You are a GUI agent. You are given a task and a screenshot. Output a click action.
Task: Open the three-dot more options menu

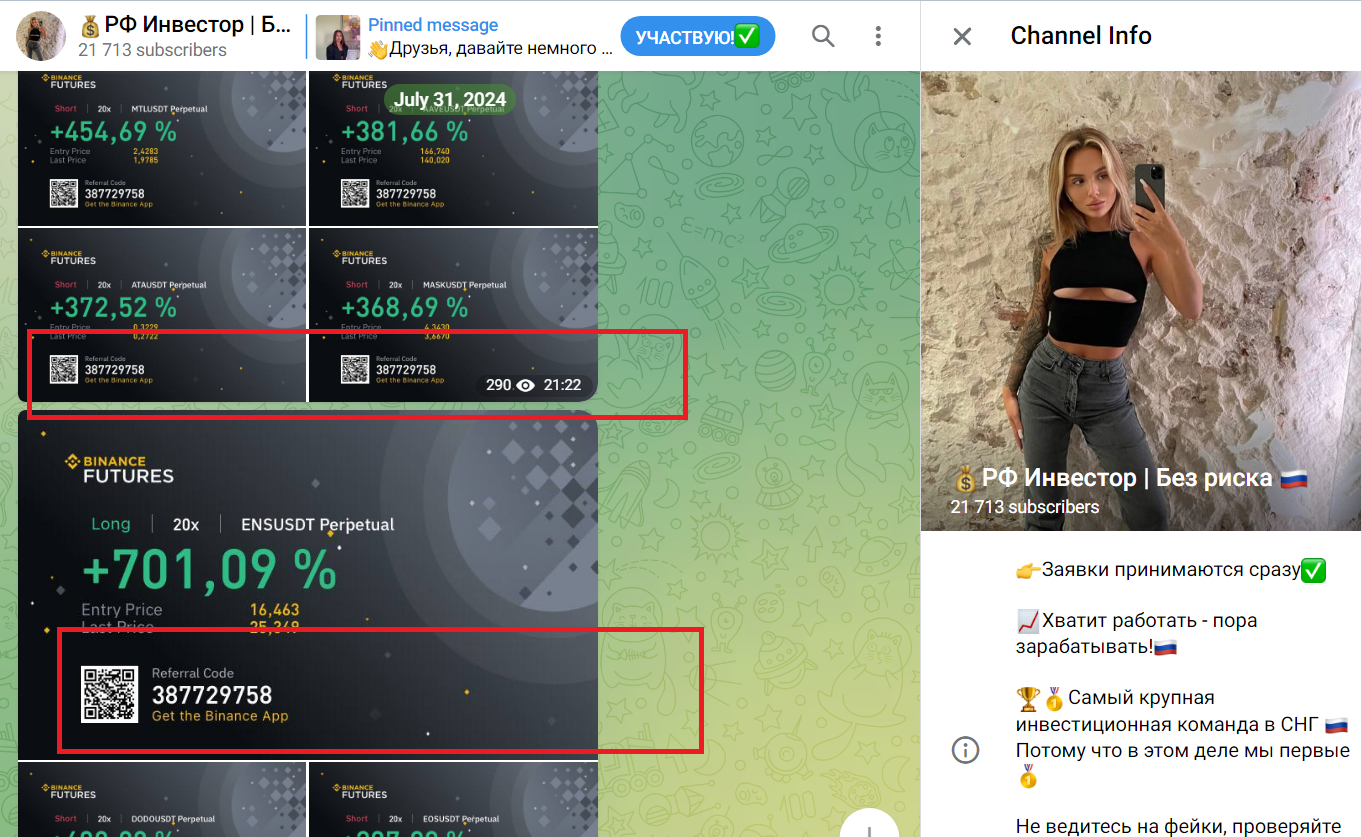878,36
